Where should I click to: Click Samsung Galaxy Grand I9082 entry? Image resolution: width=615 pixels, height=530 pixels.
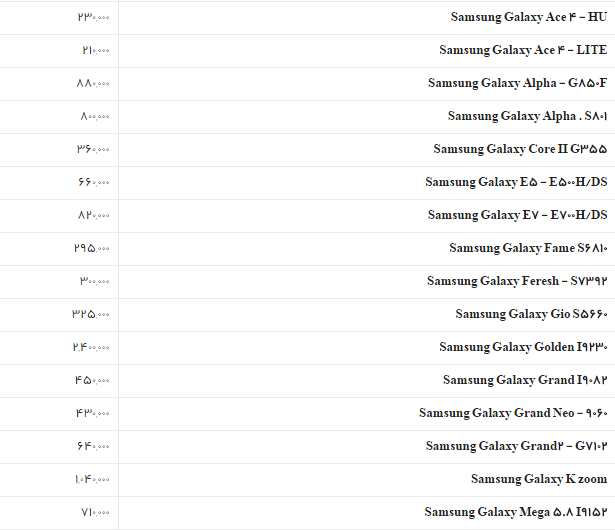pyautogui.click(x=525, y=380)
